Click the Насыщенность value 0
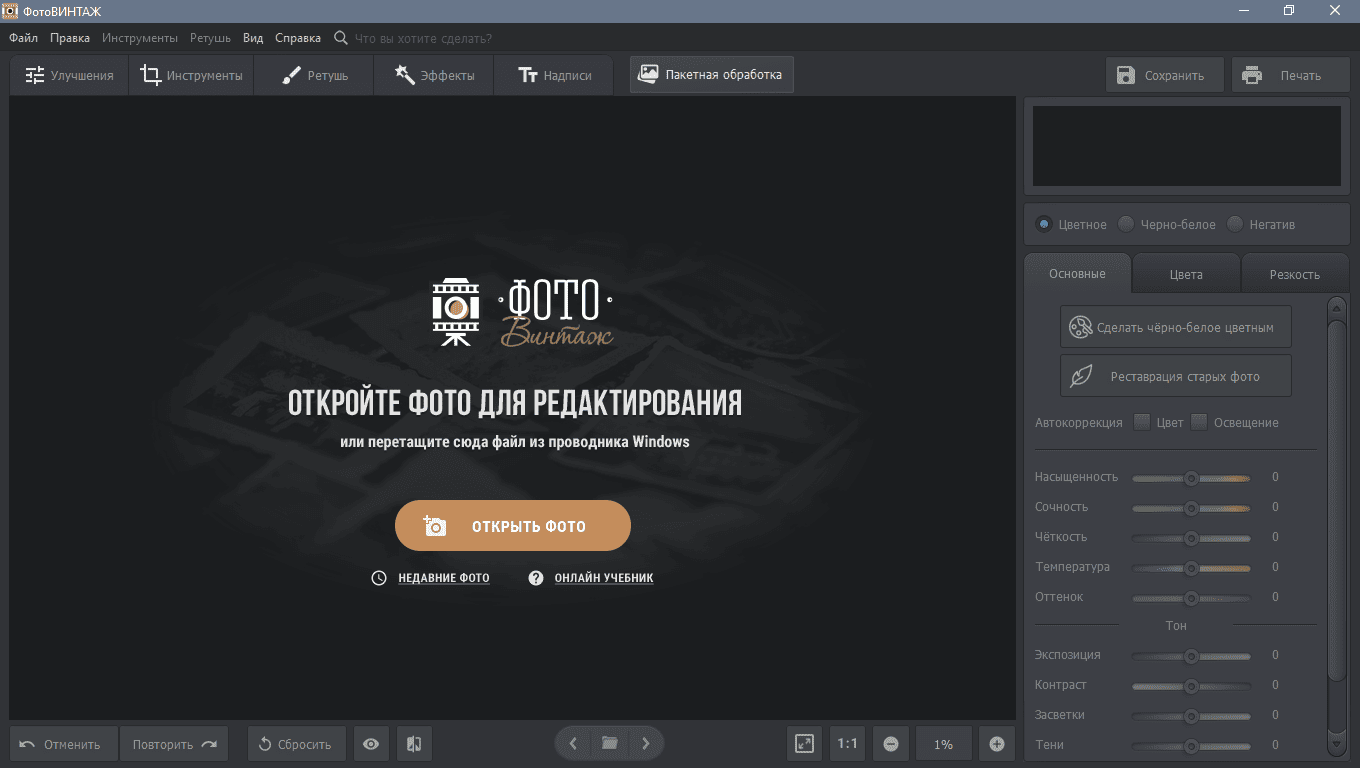The width and height of the screenshot is (1360, 768). [1275, 478]
